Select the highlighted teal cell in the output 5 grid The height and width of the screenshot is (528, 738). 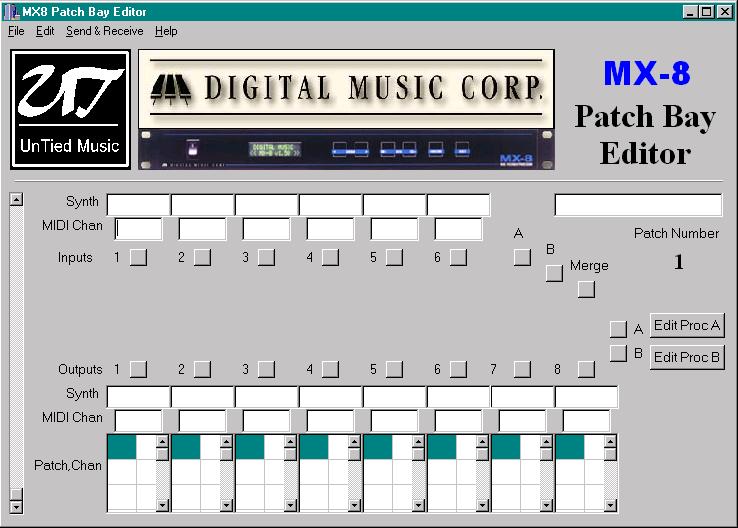coord(378,447)
